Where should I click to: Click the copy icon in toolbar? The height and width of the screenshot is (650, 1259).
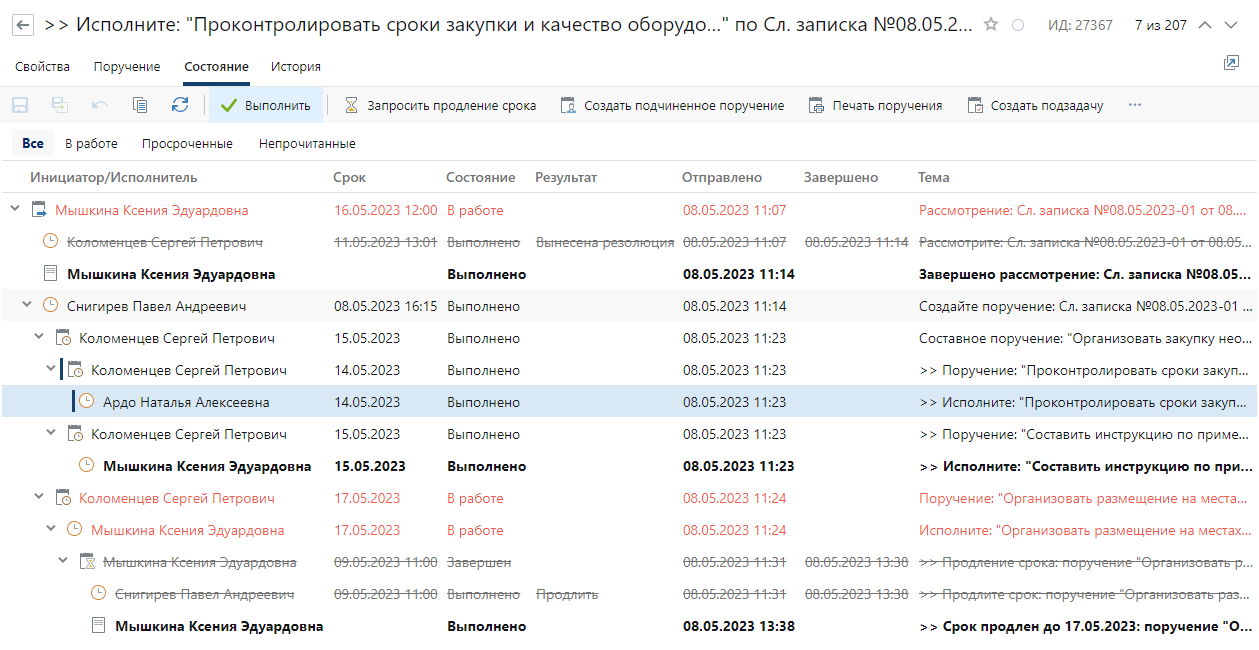(x=140, y=105)
